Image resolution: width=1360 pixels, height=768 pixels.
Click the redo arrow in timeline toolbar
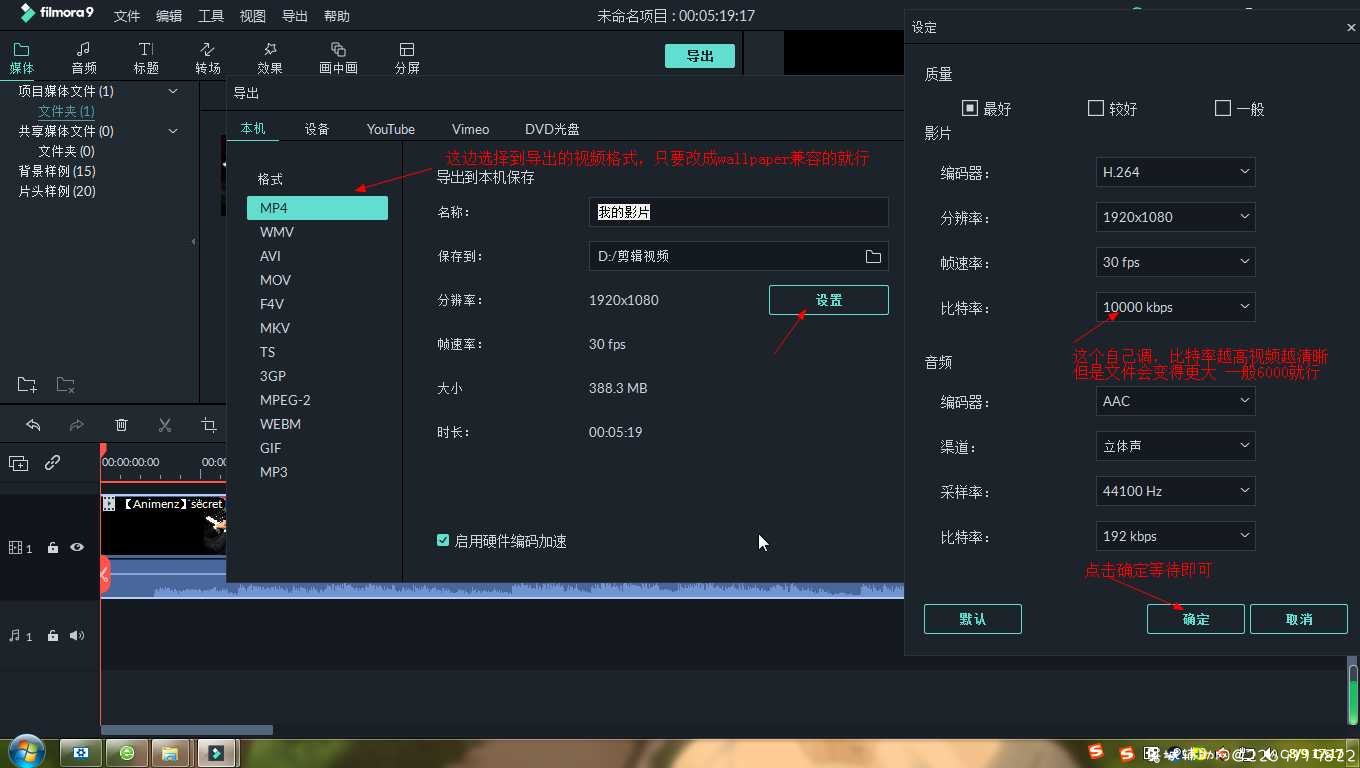77,425
